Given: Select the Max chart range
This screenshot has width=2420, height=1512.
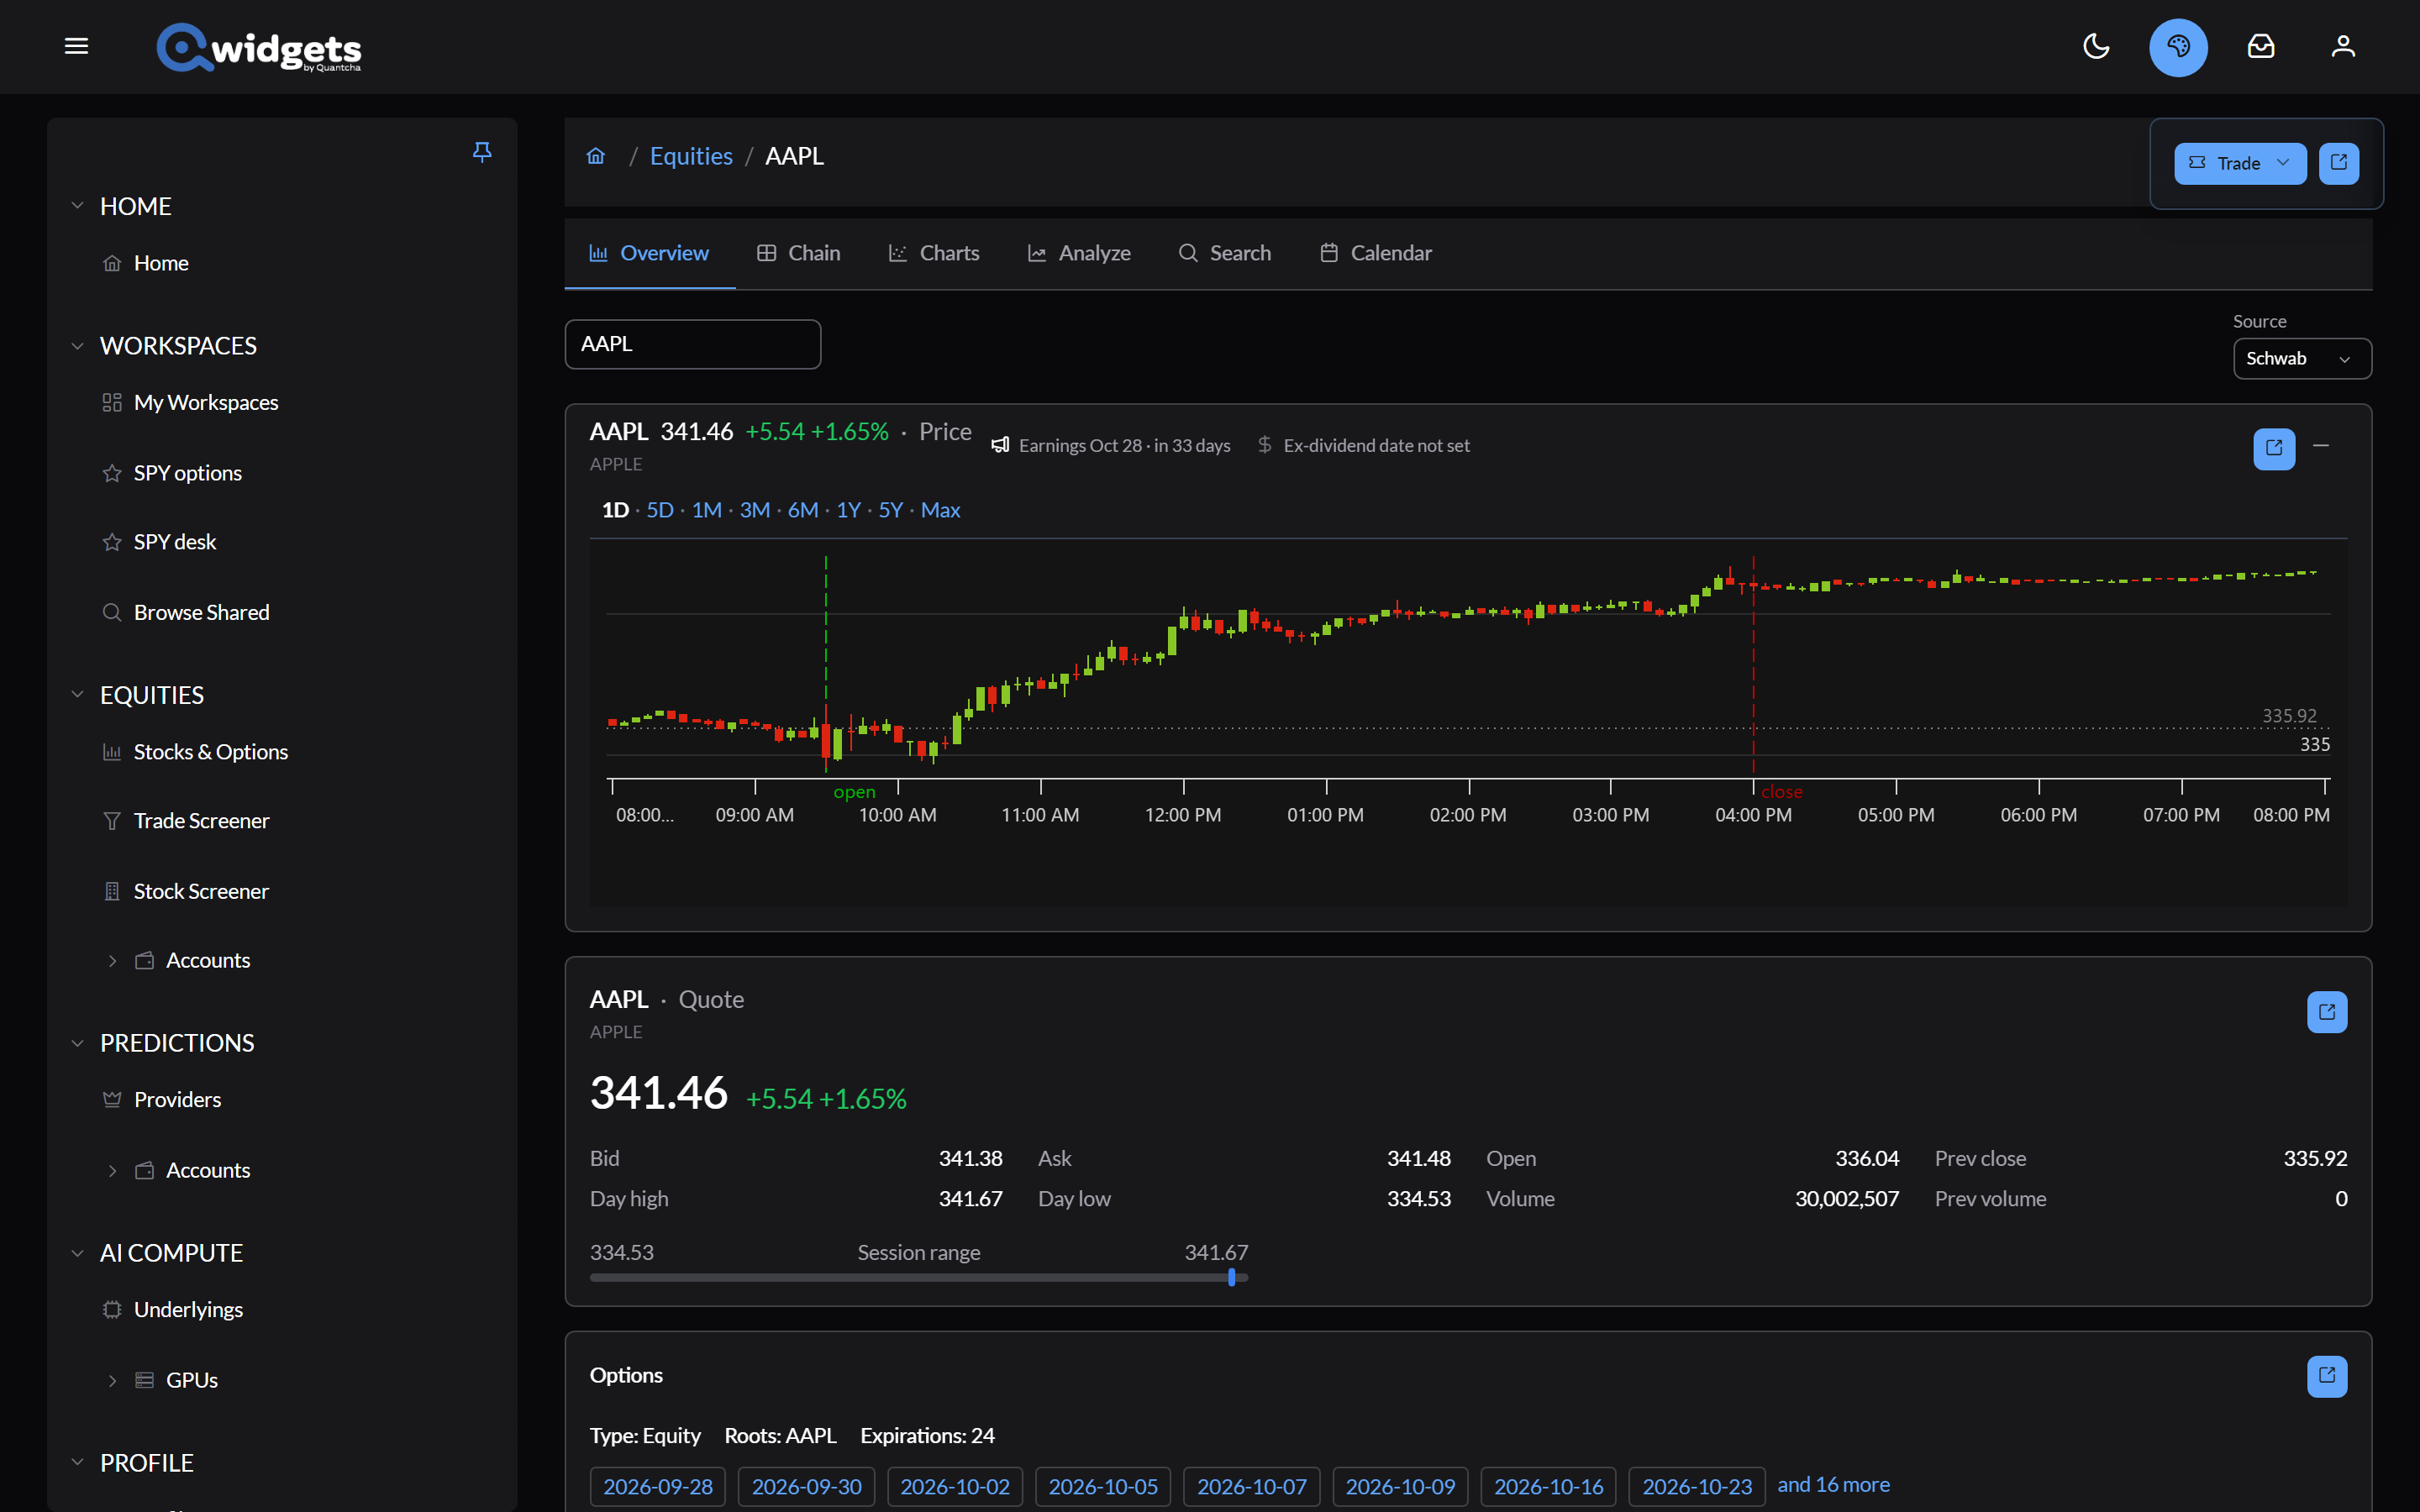Looking at the screenshot, I should 940,510.
